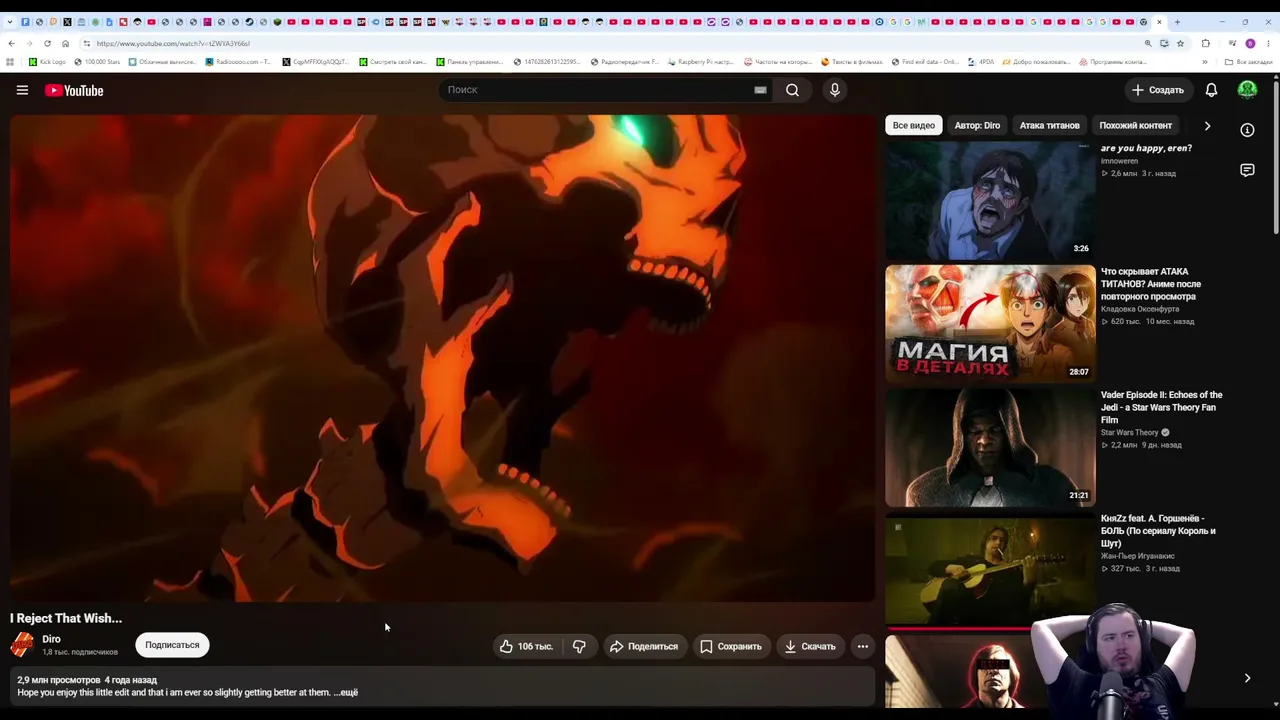Open the Vader Episode II video thumbnail
Screen dimensions: 1280x720
point(990,447)
